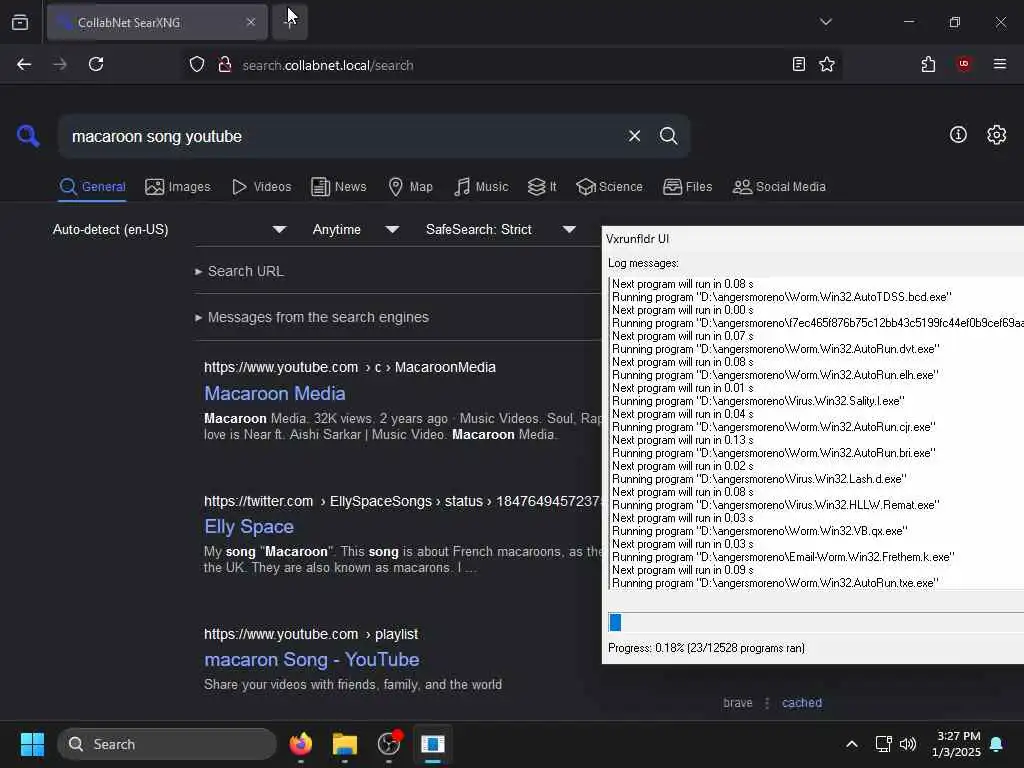Open the network tray icon

tap(883, 744)
